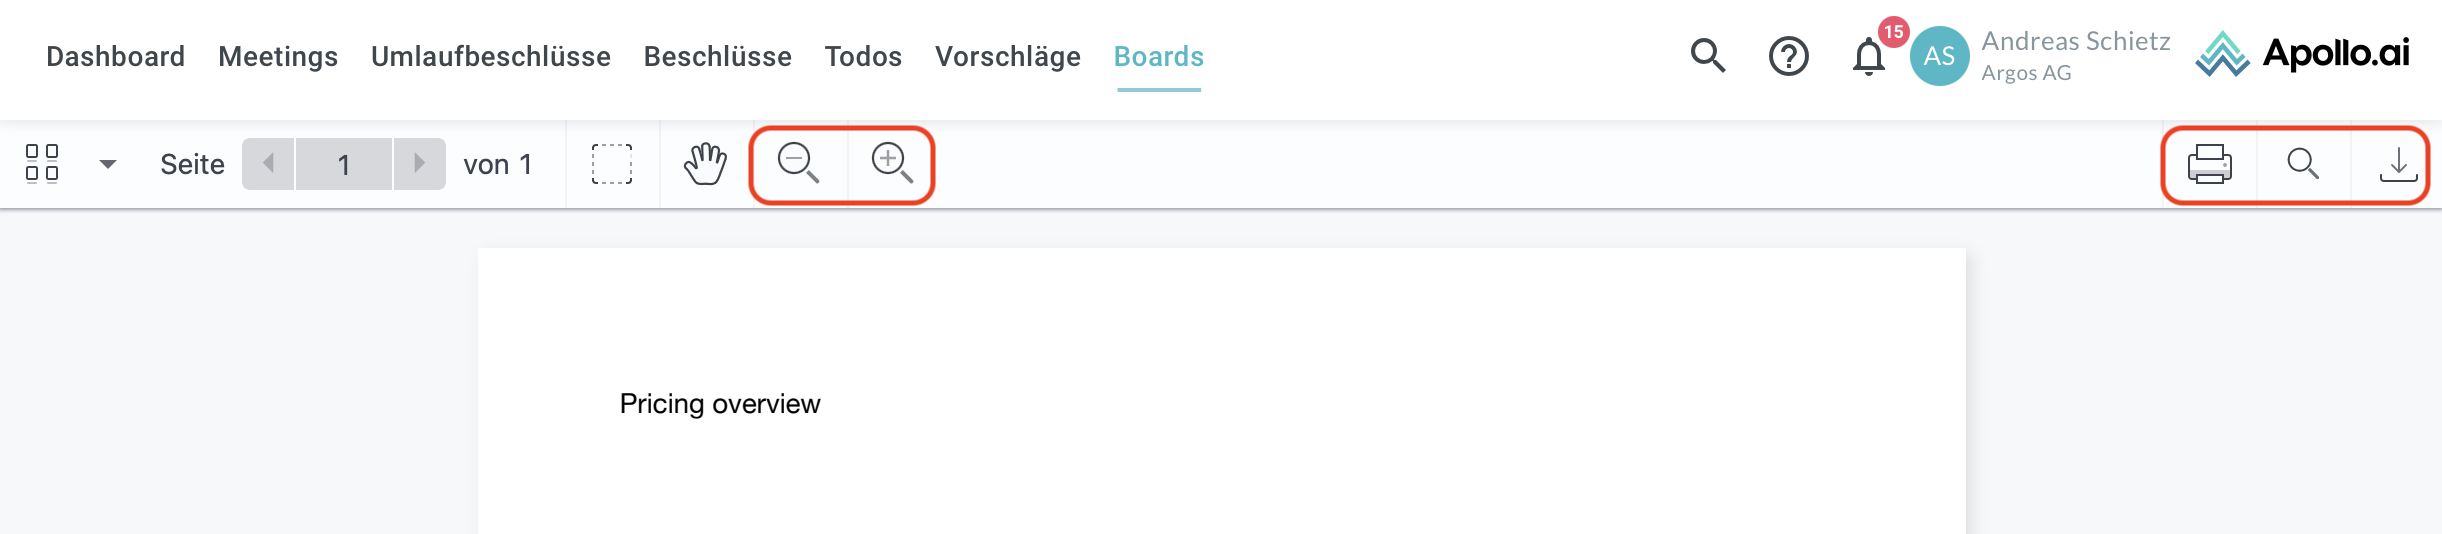The width and height of the screenshot is (2442, 534).
Task: Select the hand pan tool
Action: tap(705, 164)
